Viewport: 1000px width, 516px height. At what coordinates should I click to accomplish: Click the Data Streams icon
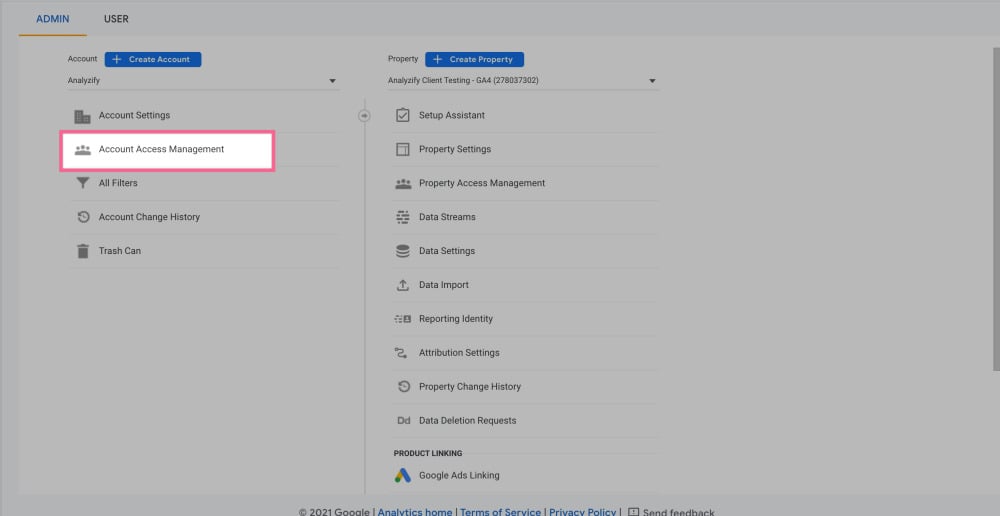pos(403,217)
